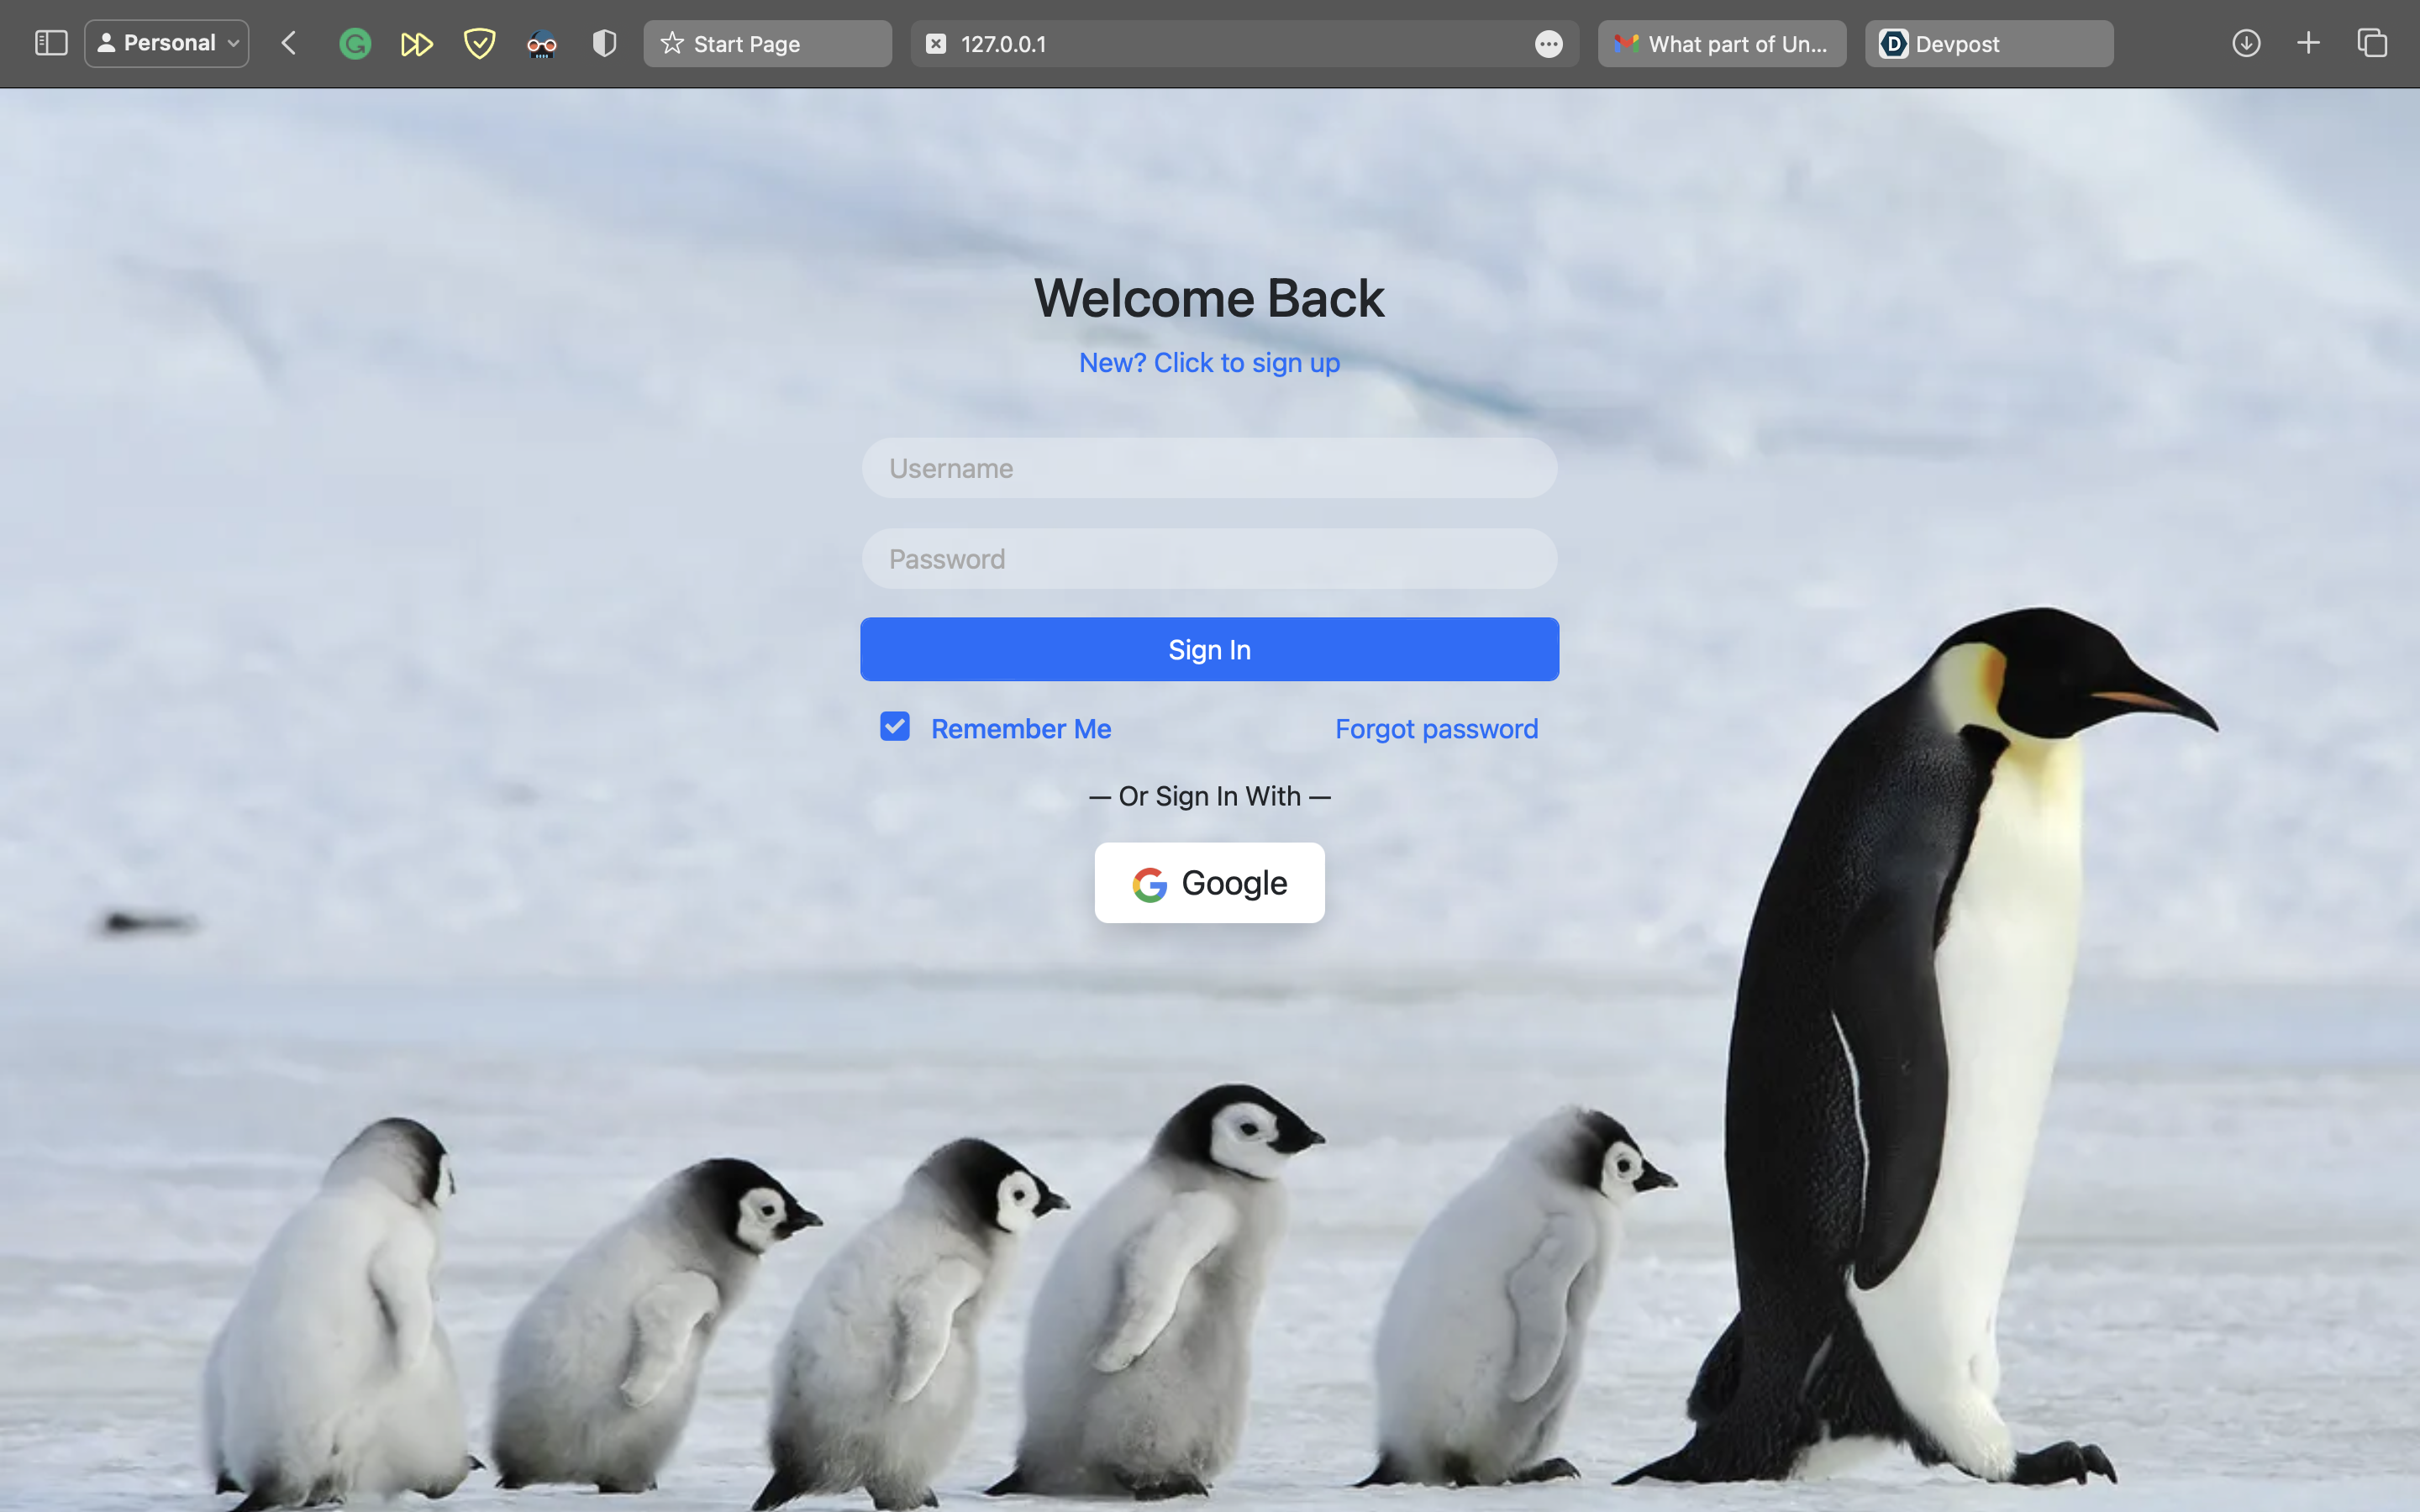Click the Username input field
The image size is (2420, 1512).
1209,468
